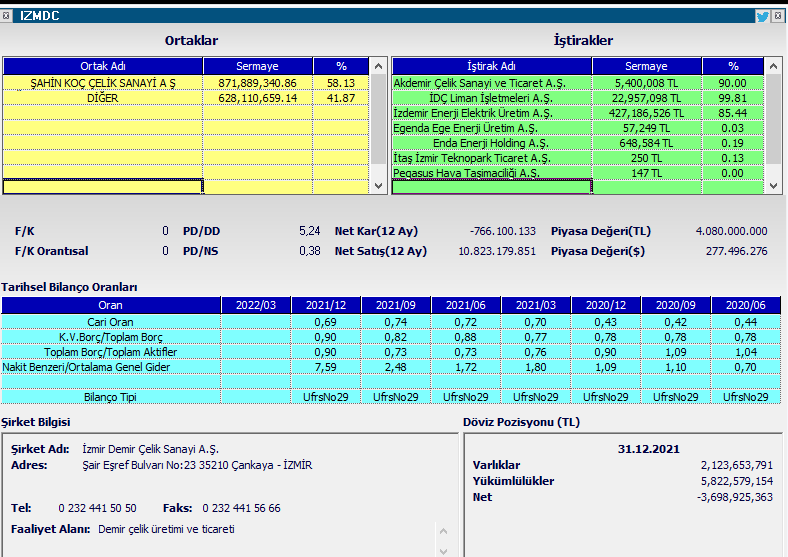This screenshot has width=788, height=557.
Task: Click up arrow beside Faaliyet Alanı field
Action: 443,531
